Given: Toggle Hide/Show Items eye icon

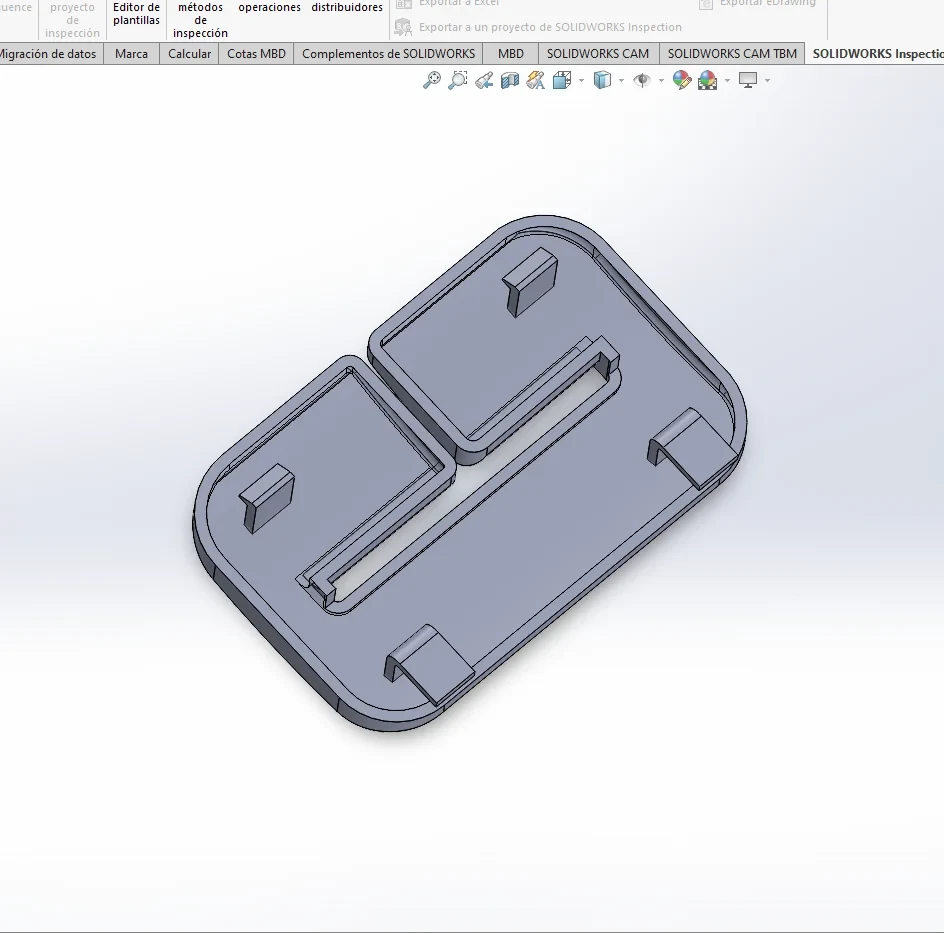Looking at the screenshot, I should tap(642, 80).
